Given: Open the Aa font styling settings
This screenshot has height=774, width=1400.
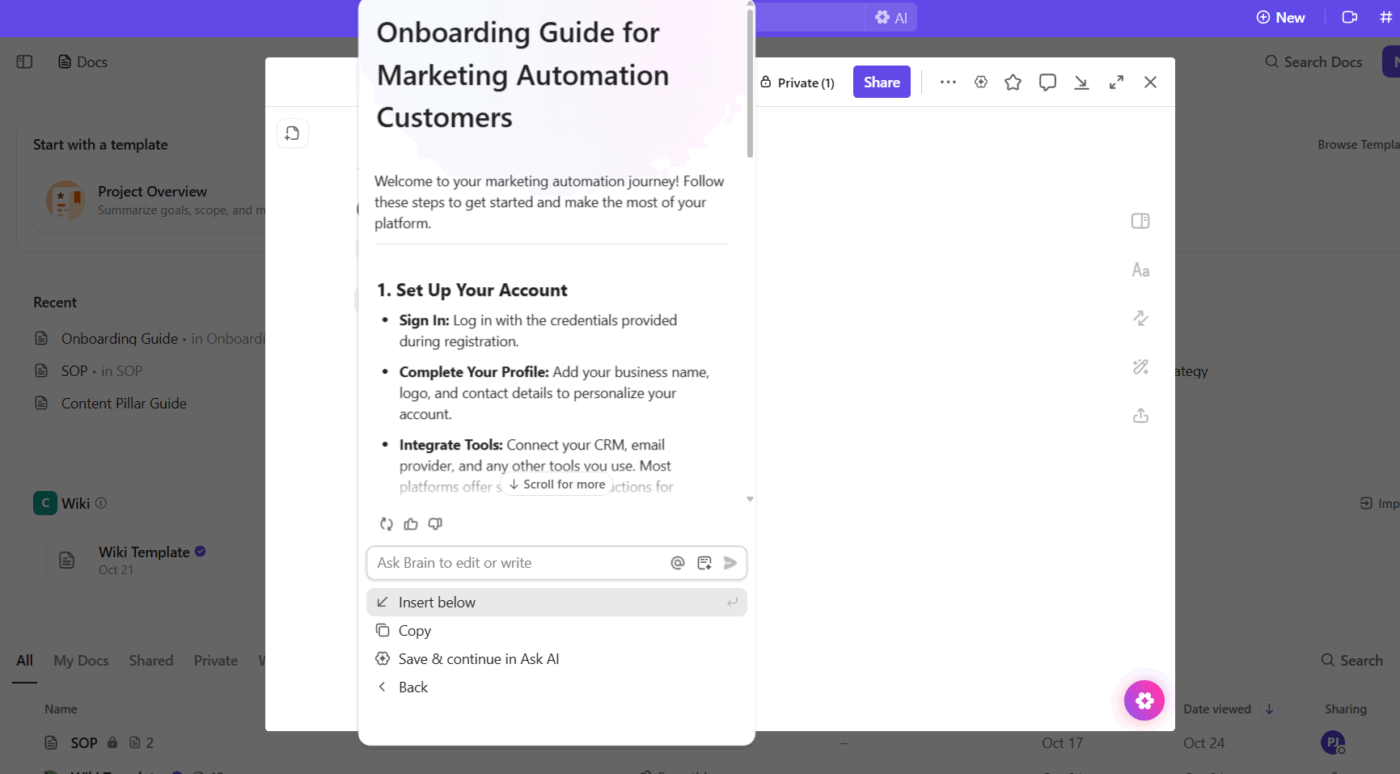Looking at the screenshot, I should tap(1140, 269).
